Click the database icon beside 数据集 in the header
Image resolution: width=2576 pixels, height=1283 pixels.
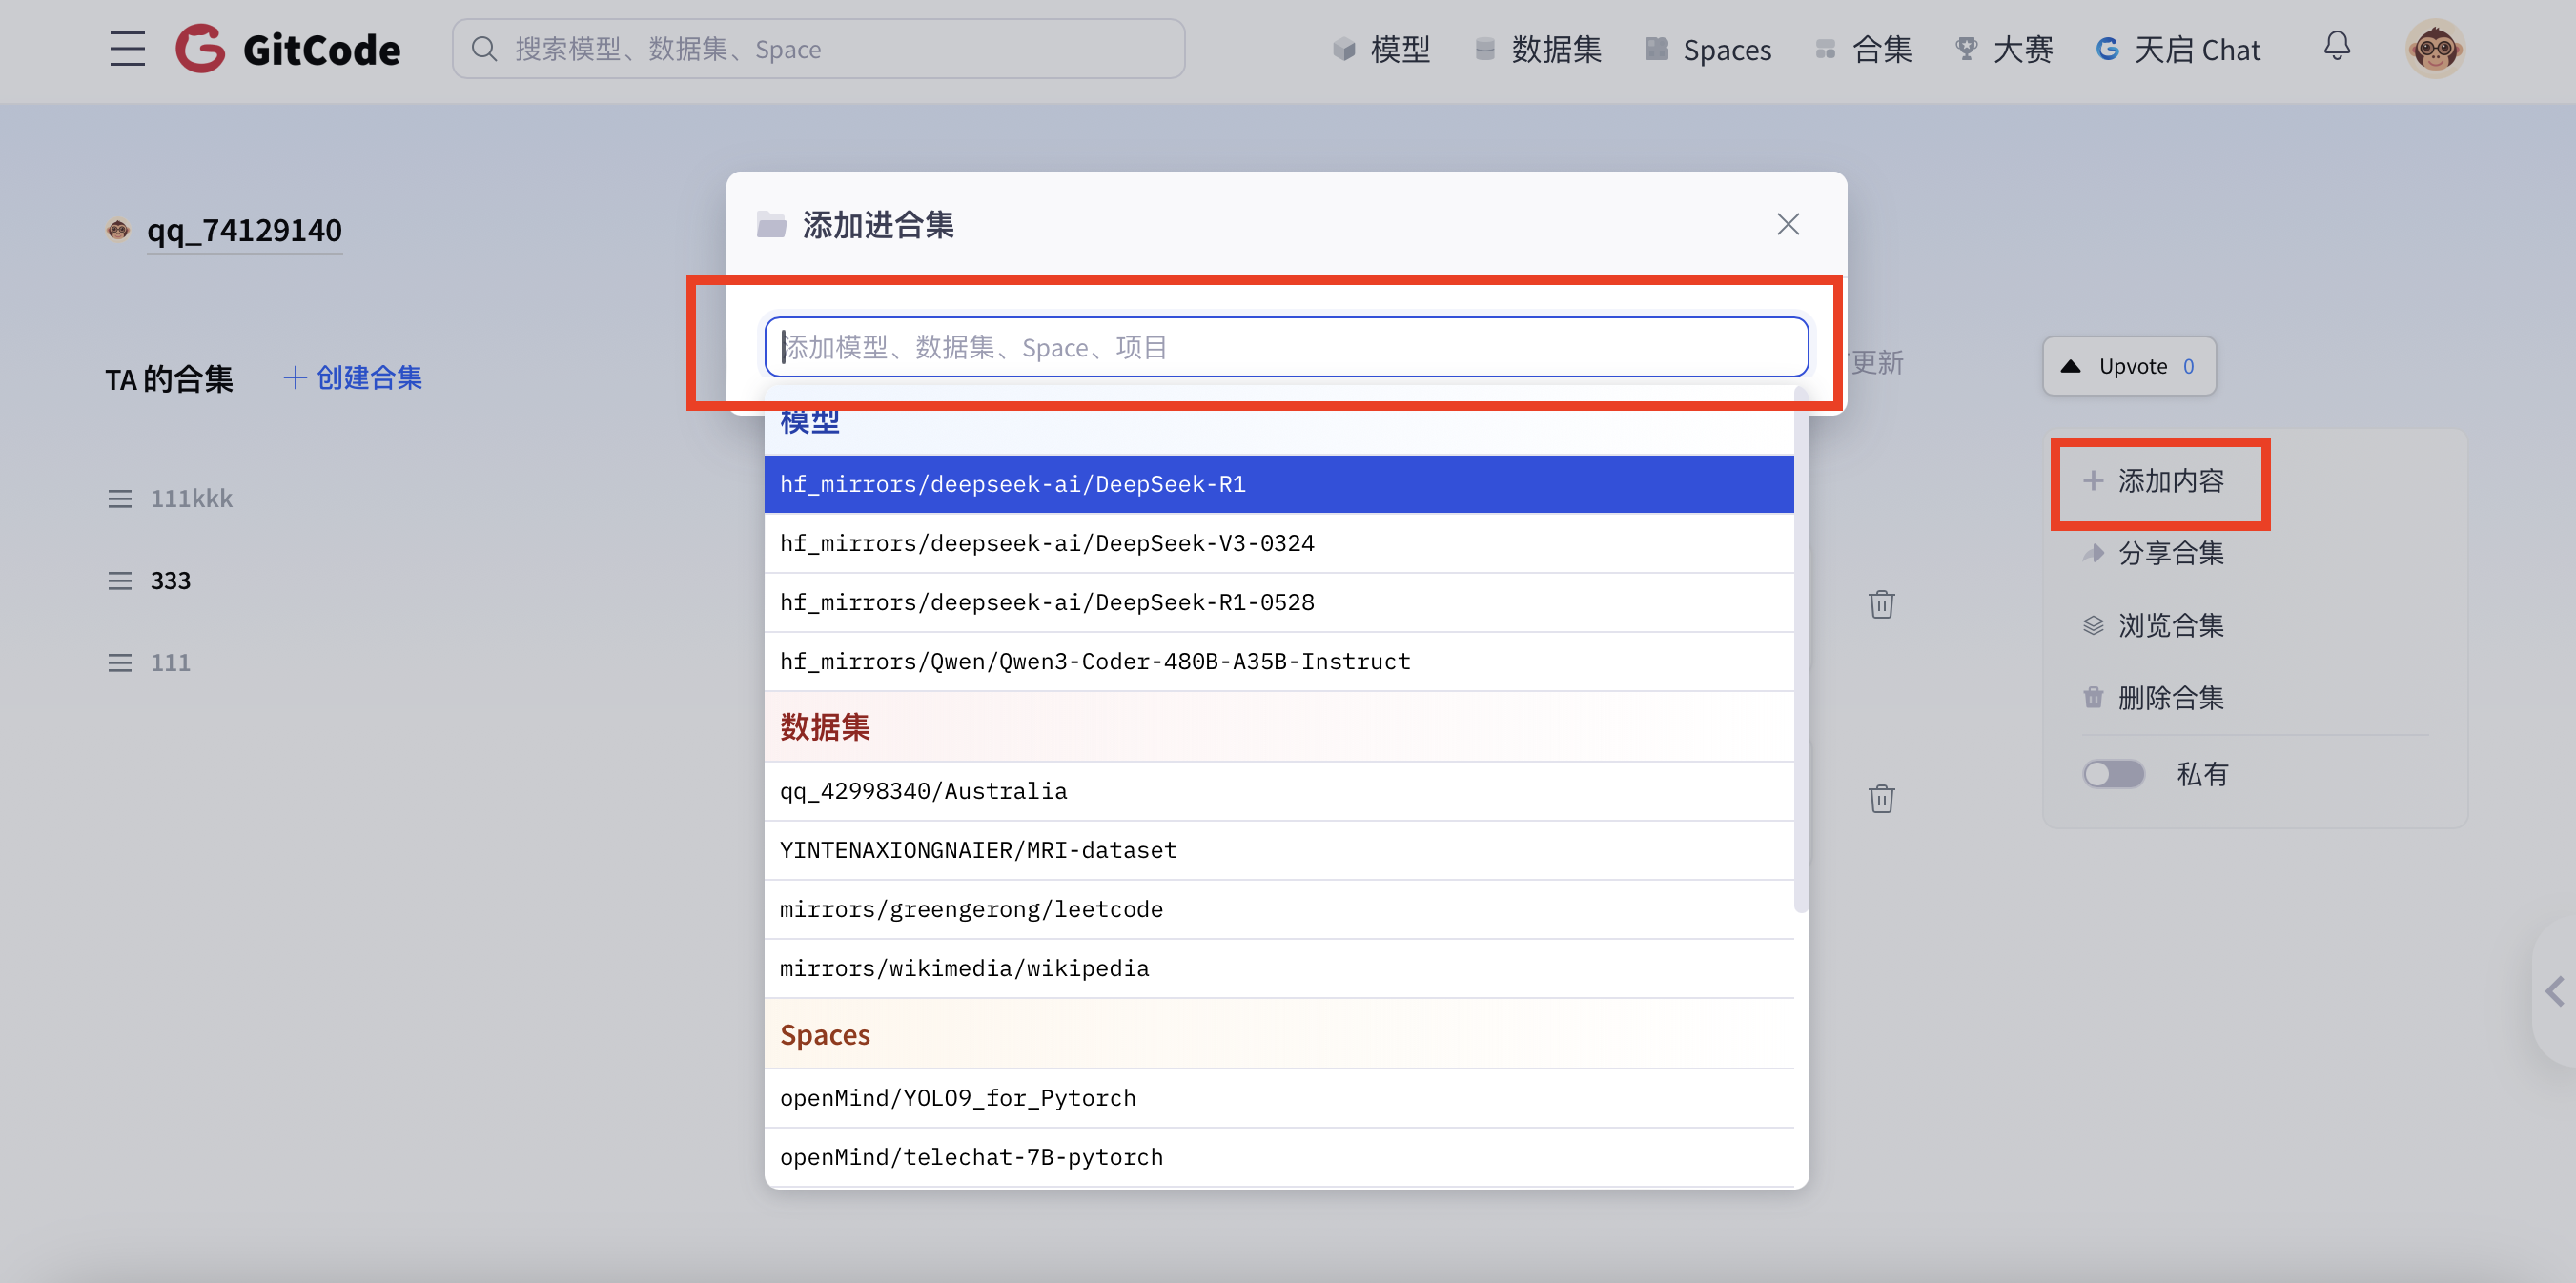click(x=1485, y=49)
